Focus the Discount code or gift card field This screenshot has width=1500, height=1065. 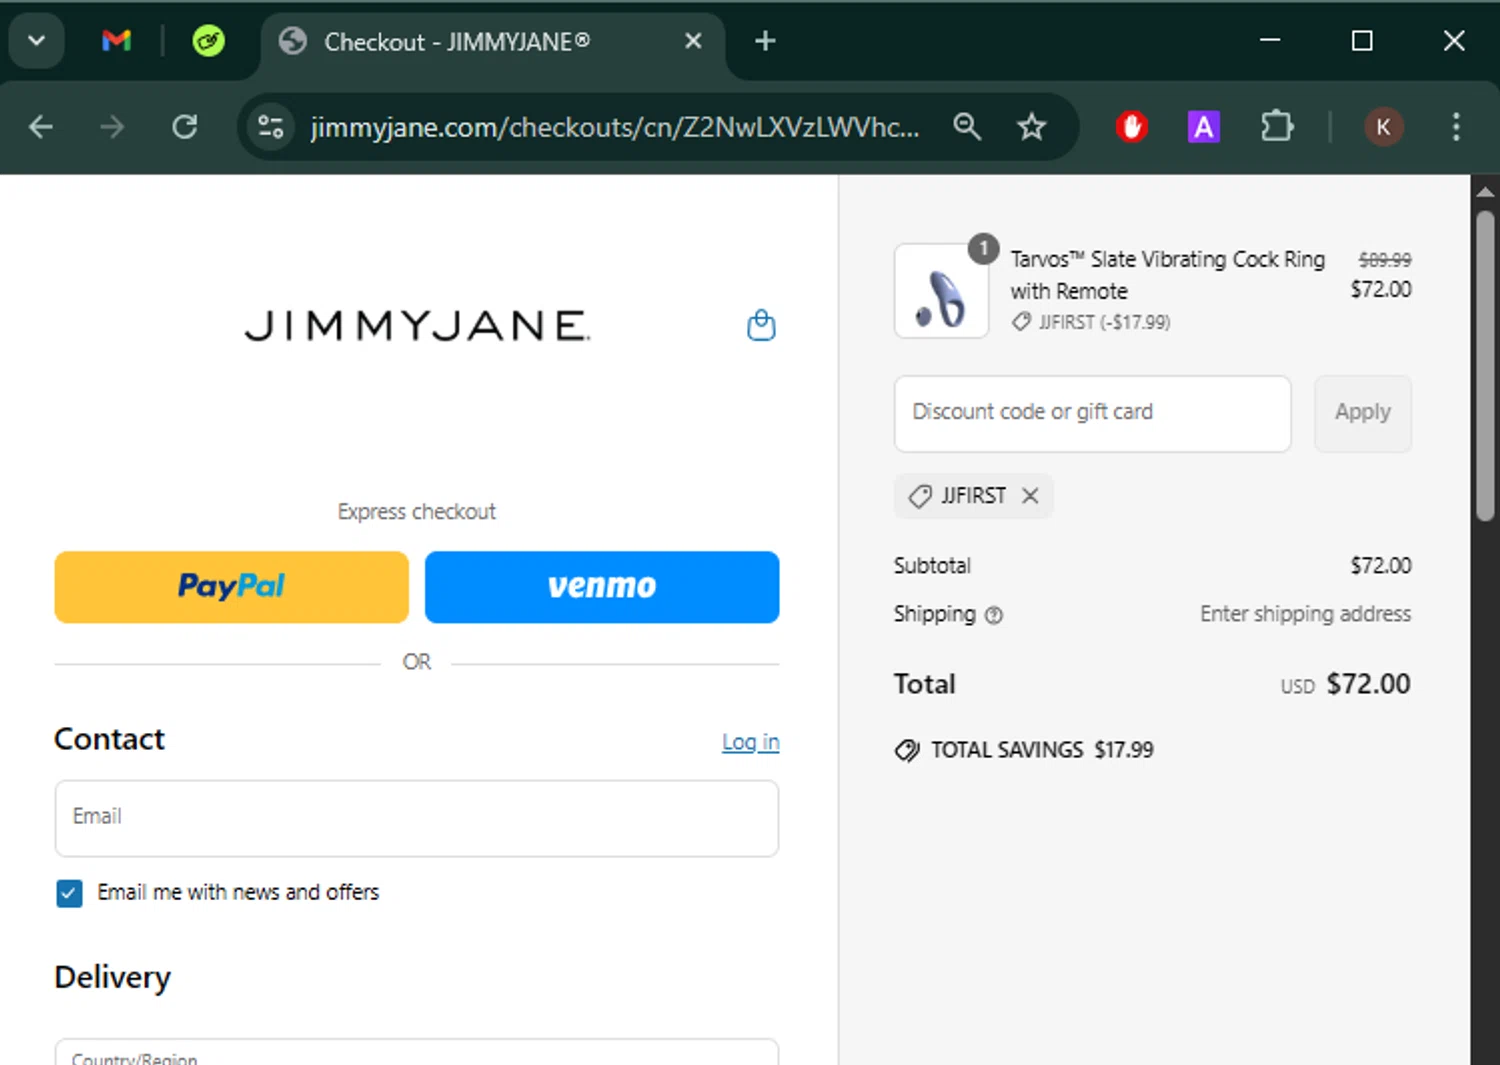click(x=1092, y=414)
